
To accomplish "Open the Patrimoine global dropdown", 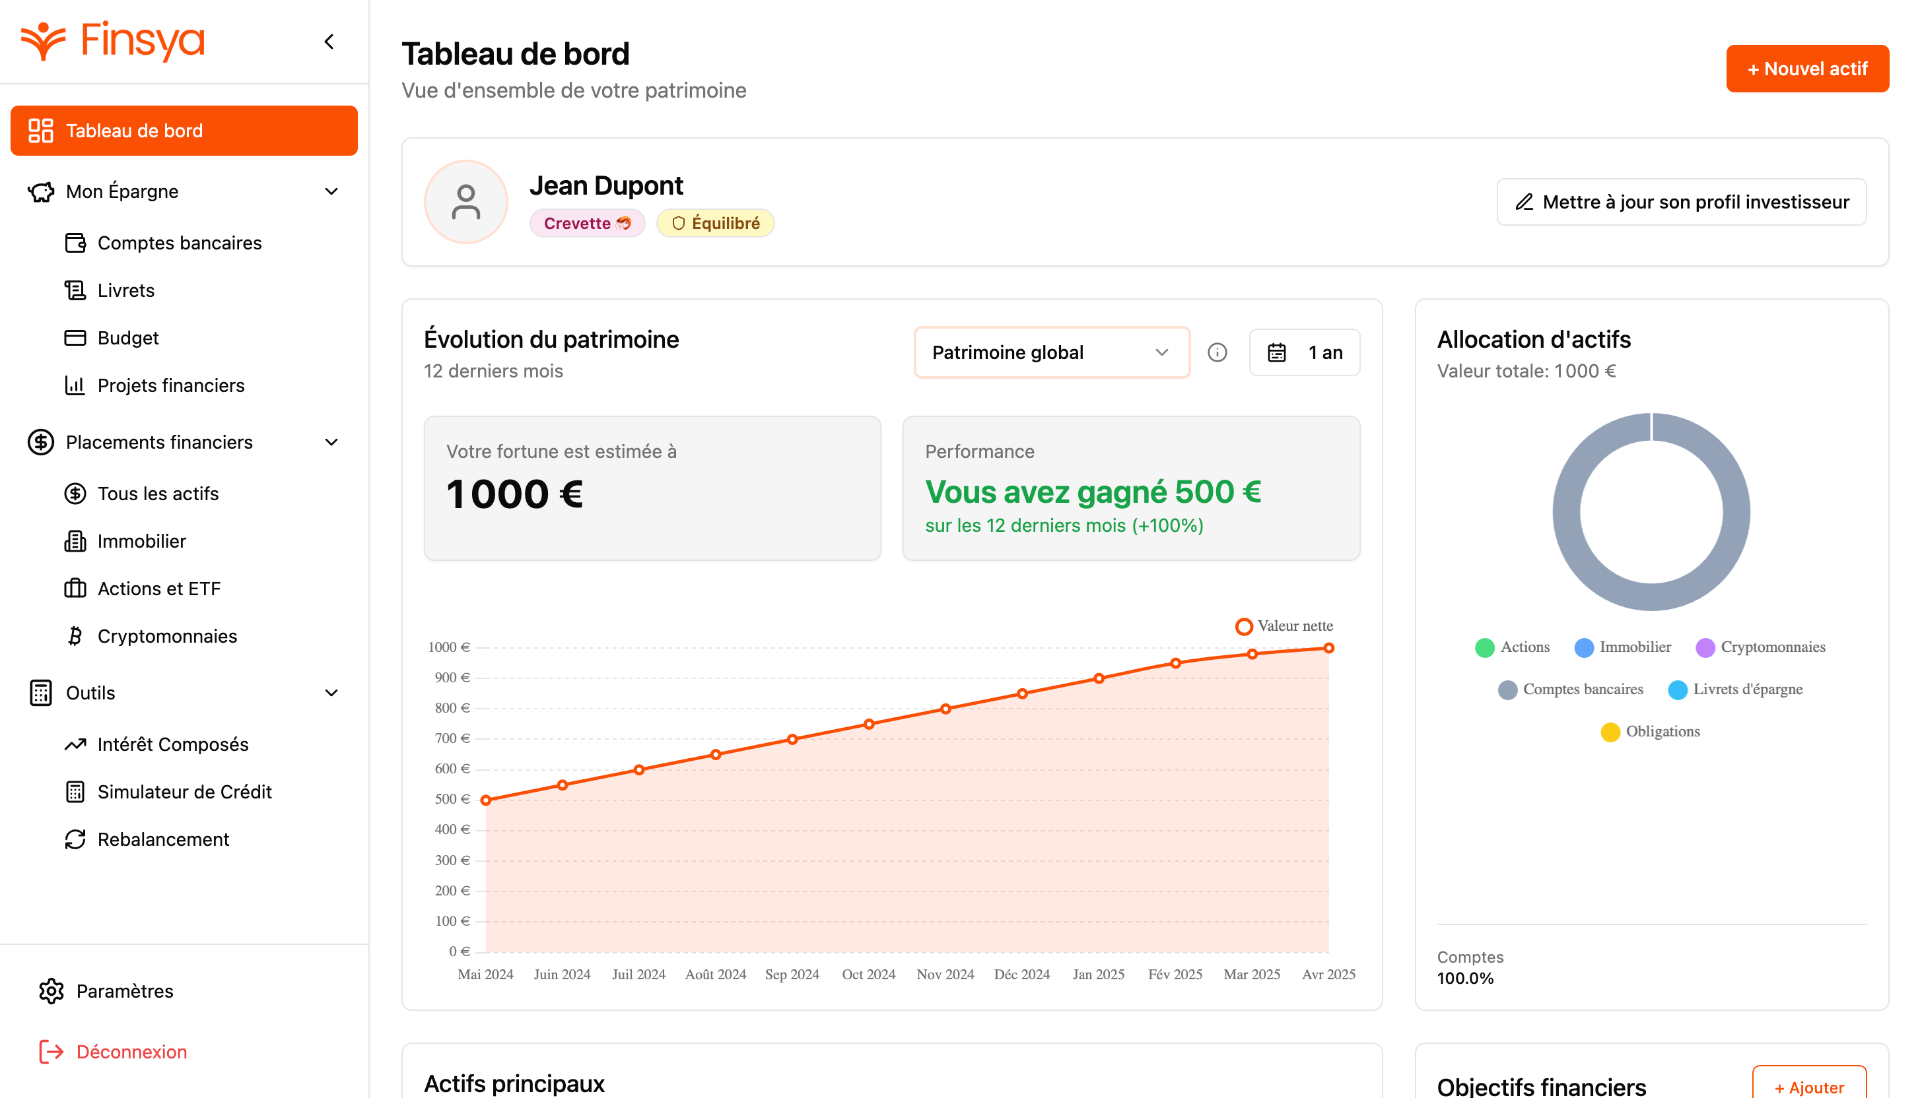I will (1052, 353).
